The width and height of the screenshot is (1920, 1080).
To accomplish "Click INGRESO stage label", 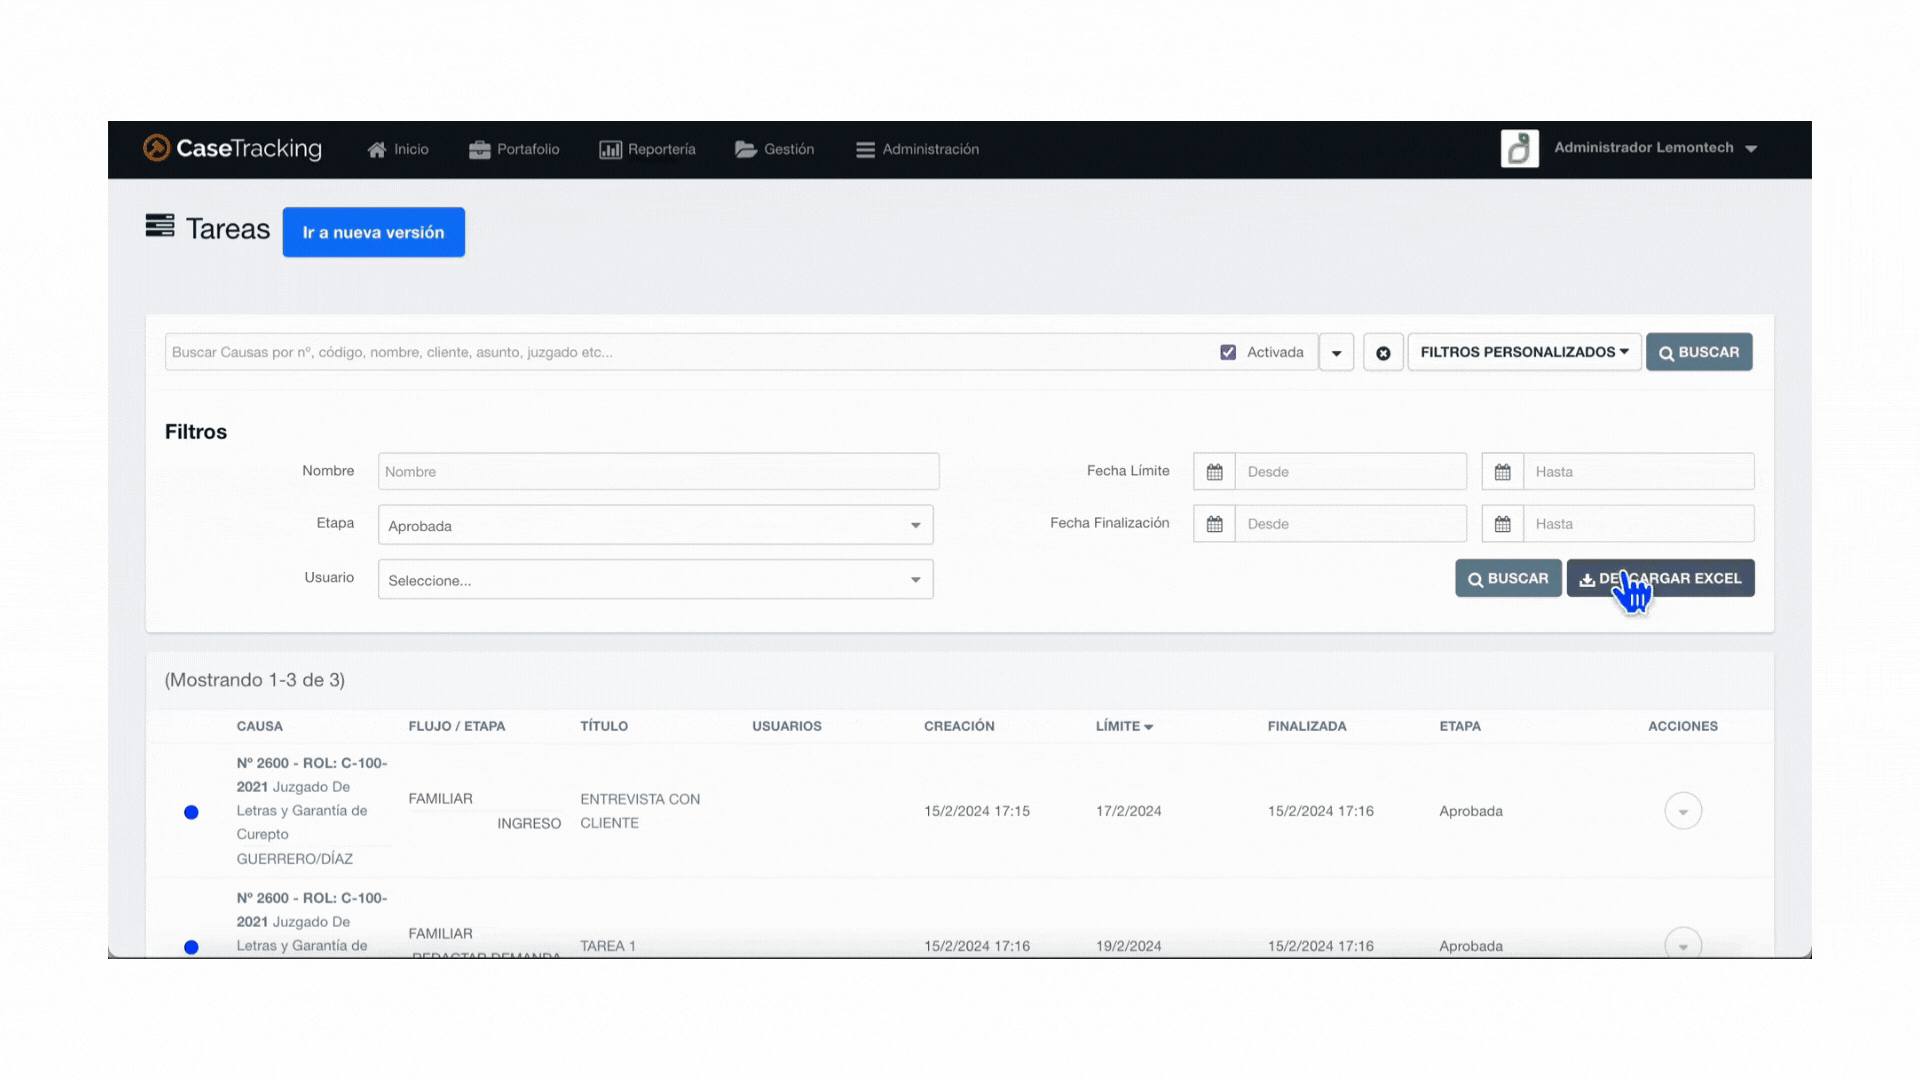I will pyautogui.click(x=529, y=823).
